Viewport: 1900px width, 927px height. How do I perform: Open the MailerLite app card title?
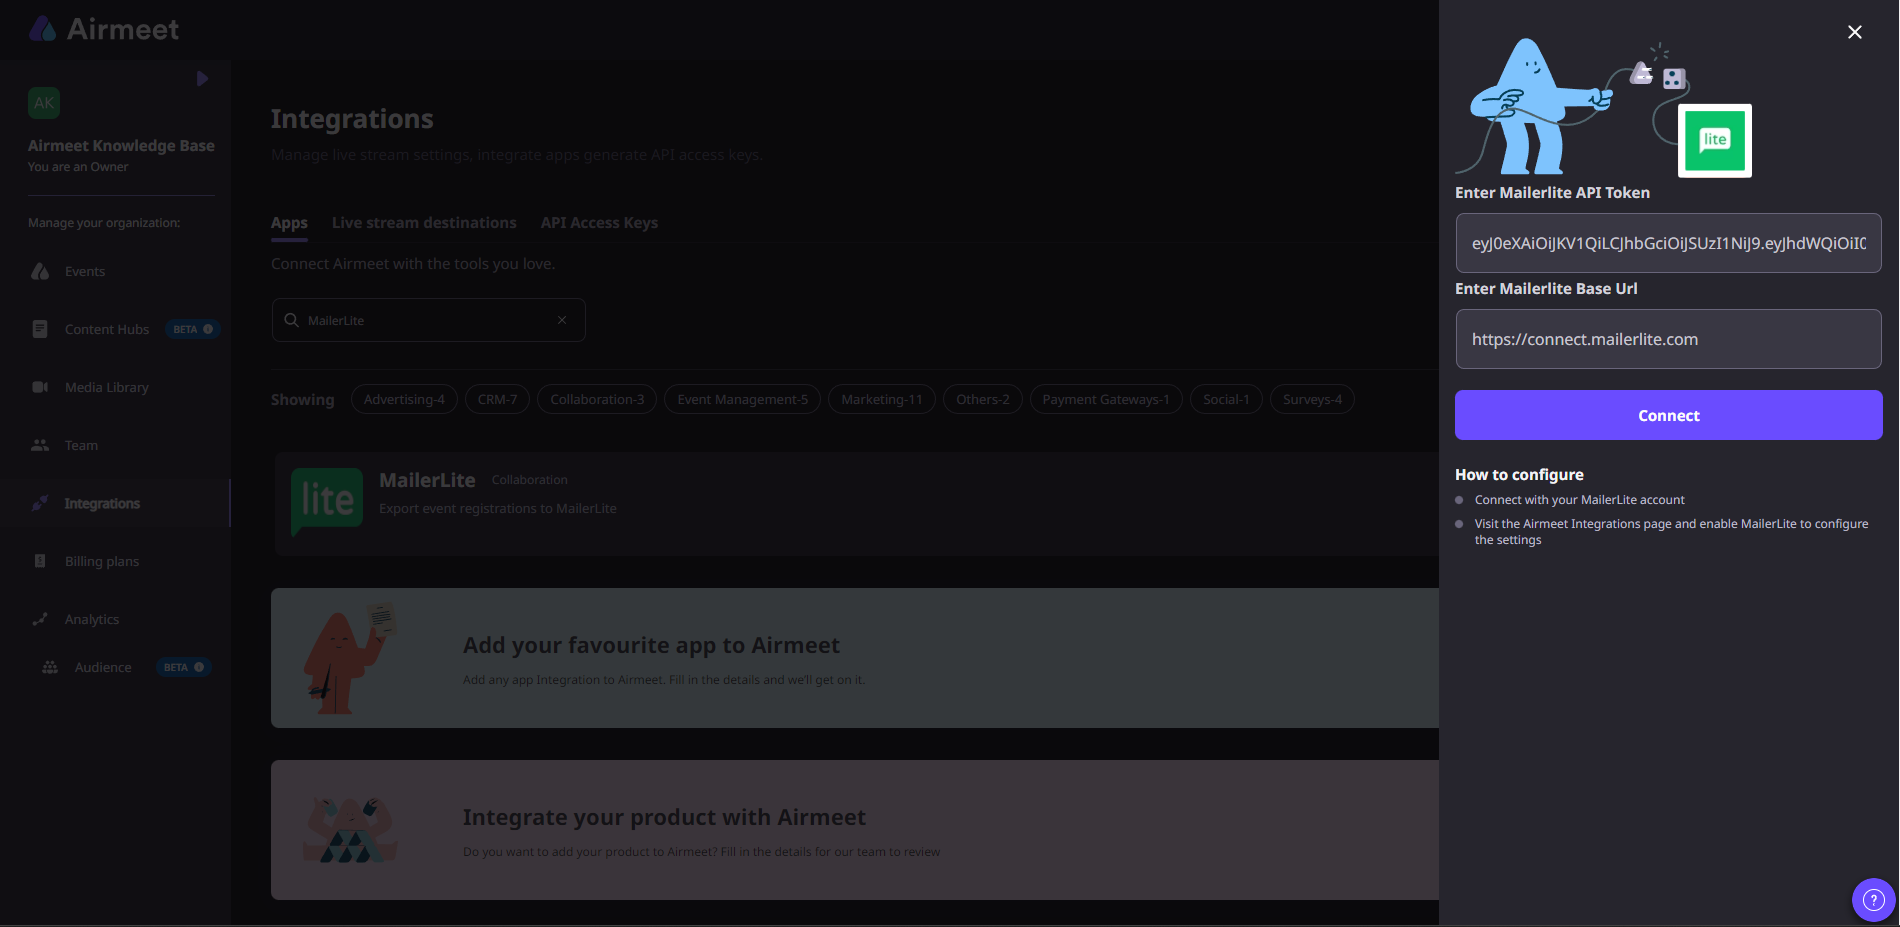point(427,481)
